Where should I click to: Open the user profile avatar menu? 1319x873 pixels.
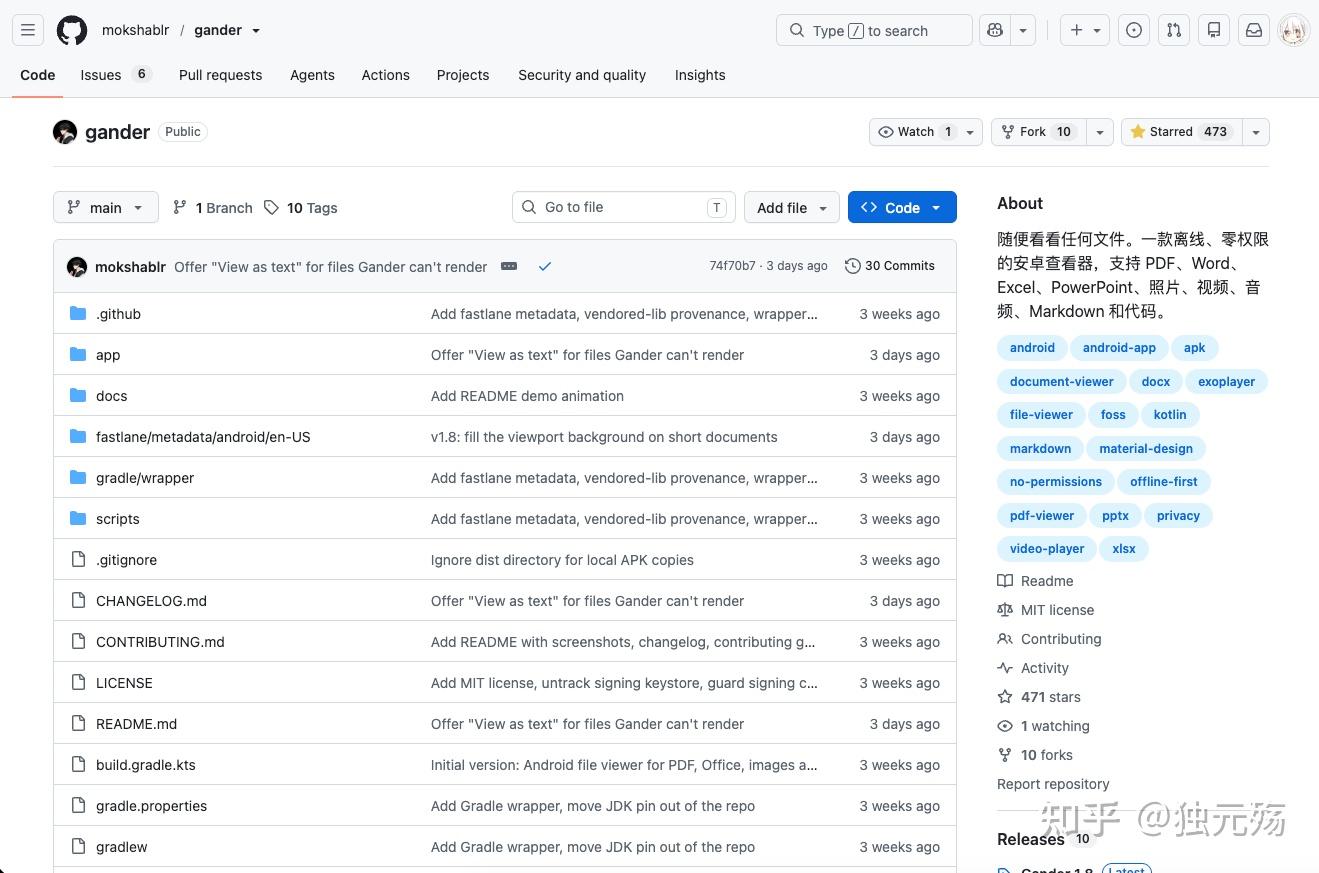pos(1294,30)
